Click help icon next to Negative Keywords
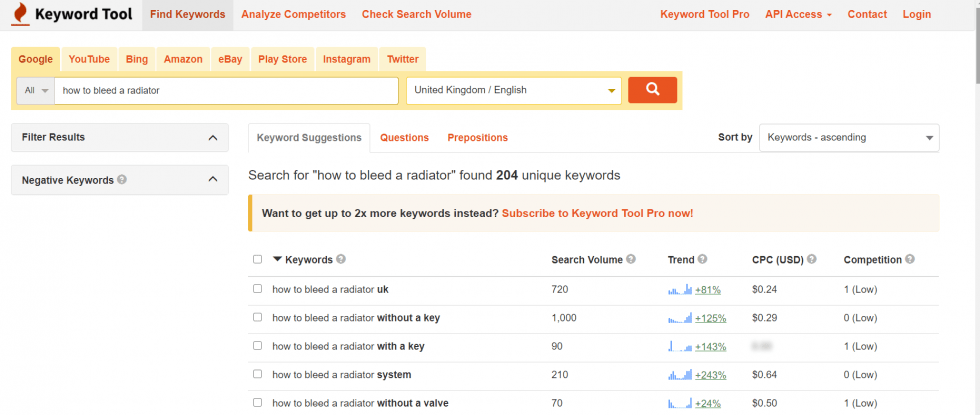980x415 pixels. coord(122,180)
